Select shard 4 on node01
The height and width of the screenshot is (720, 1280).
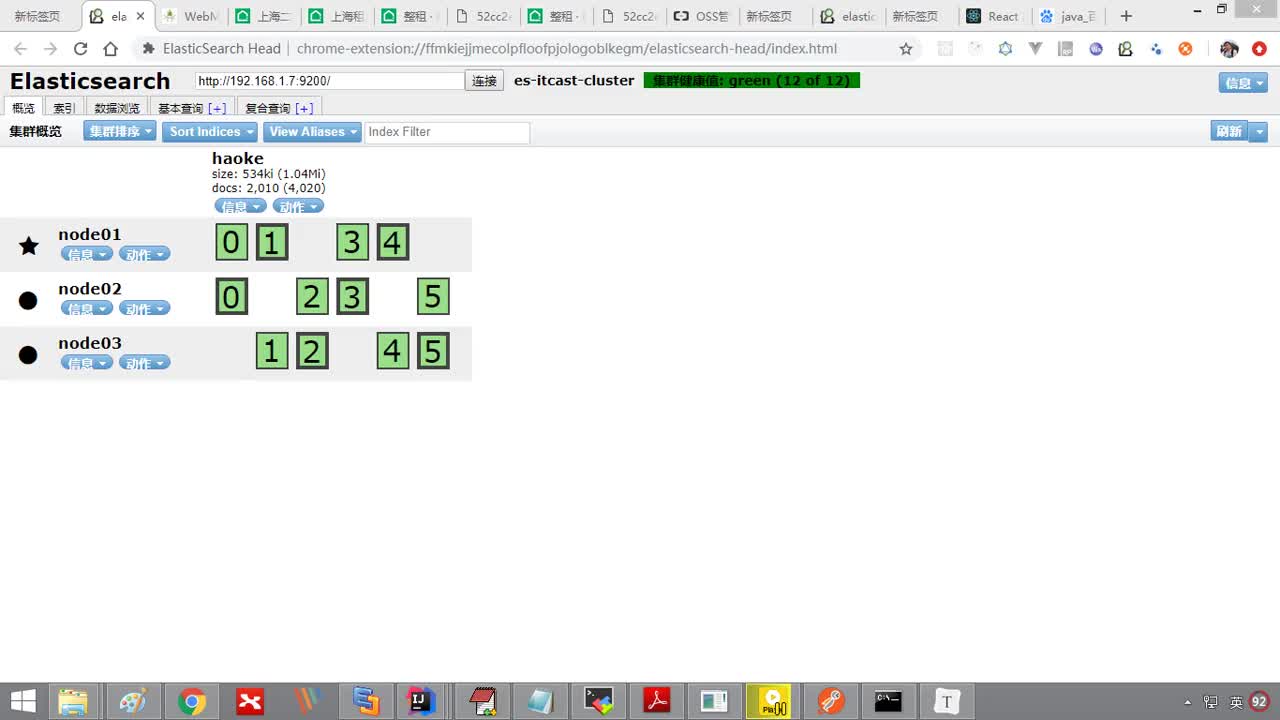pyautogui.click(x=393, y=242)
